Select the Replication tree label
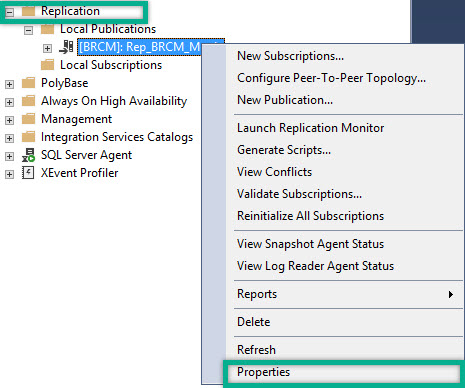 70,11
